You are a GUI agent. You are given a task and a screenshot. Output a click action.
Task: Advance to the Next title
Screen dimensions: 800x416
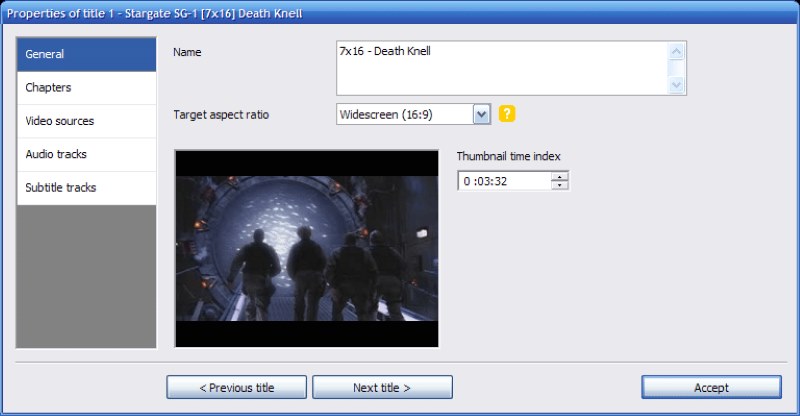coord(382,387)
